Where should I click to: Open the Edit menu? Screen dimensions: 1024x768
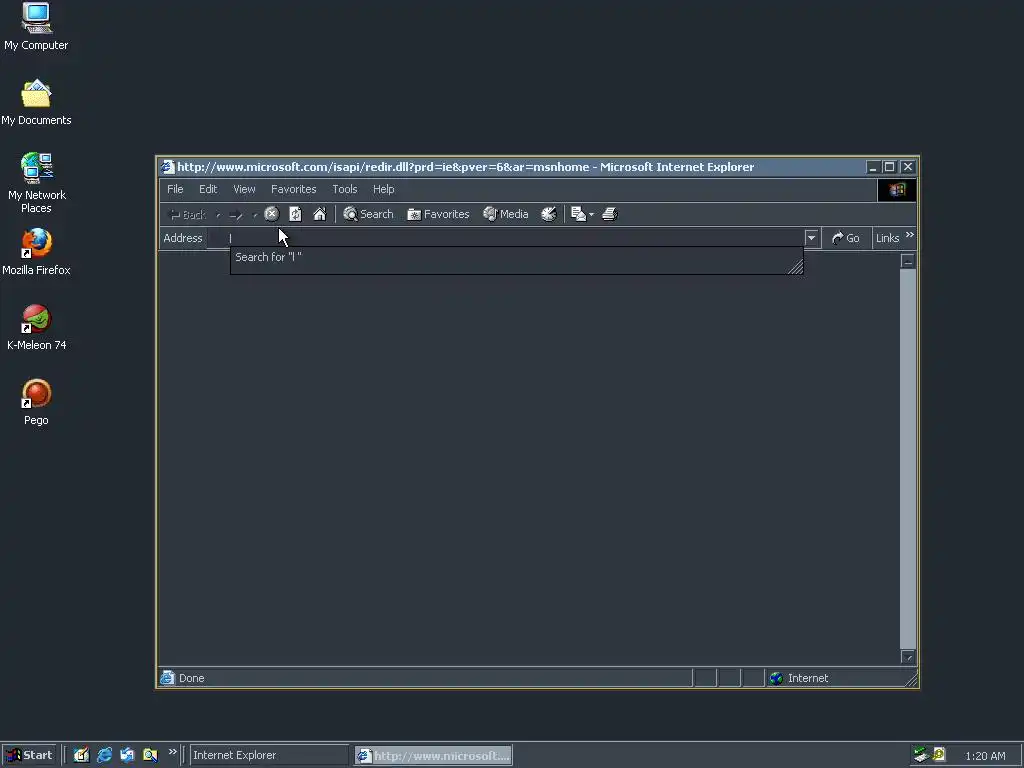click(x=208, y=189)
